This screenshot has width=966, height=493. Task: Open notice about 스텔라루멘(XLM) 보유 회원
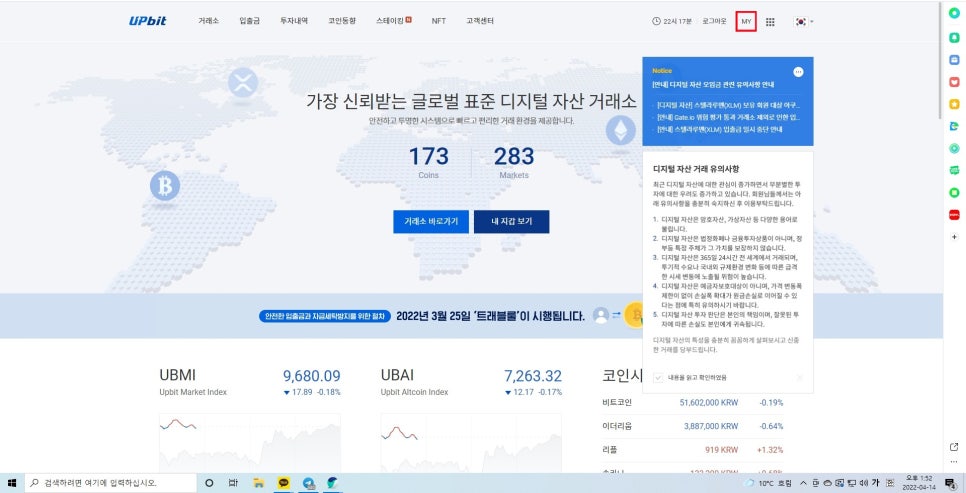(728, 105)
